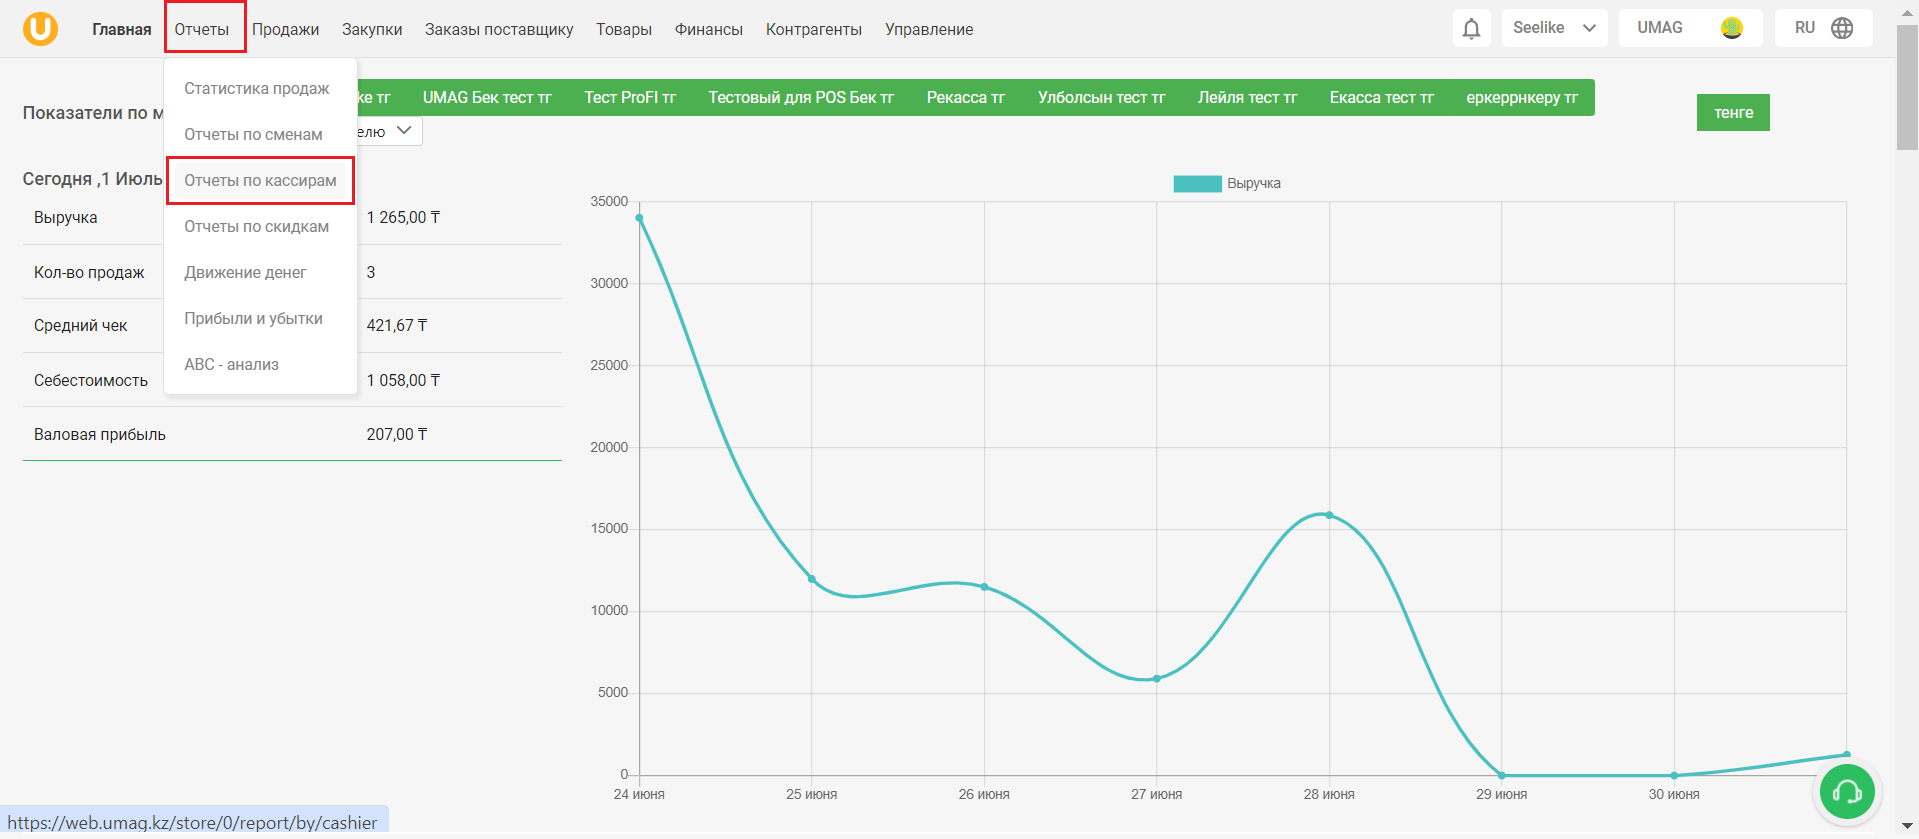Click Себестоимость value 1 058,00 ₸
The image size is (1919, 839).
coord(403,380)
